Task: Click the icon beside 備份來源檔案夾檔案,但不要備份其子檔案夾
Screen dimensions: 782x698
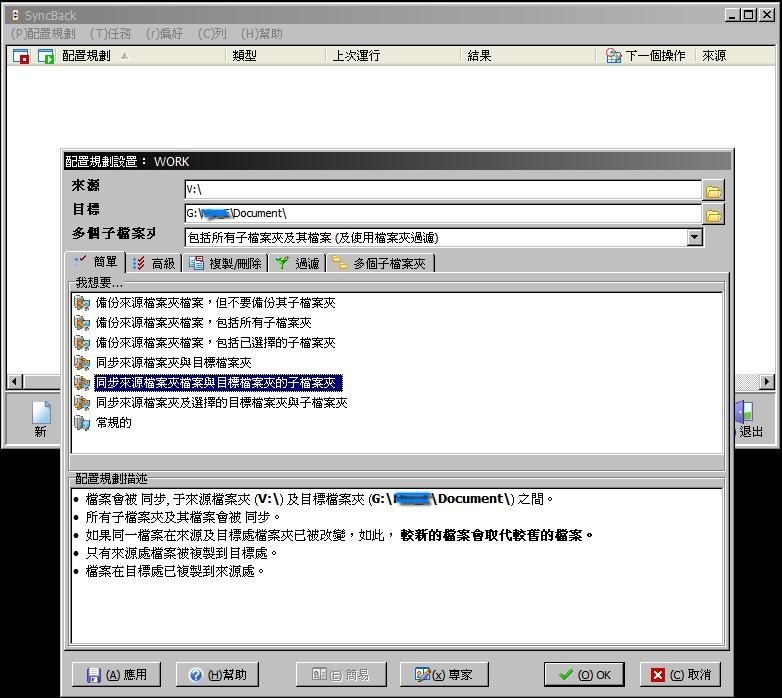Action: click(x=82, y=303)
